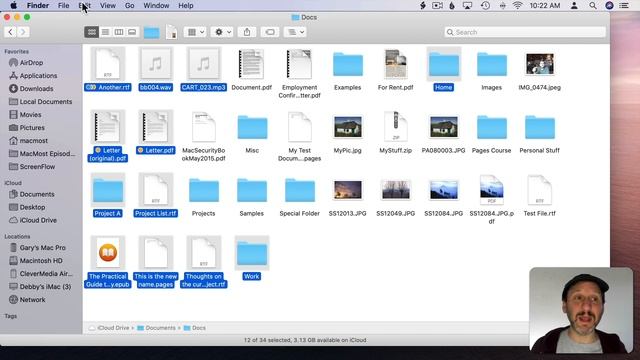Viewport: 640px width, 360px height.
Task: Click iCloud Drive in path bar
Action: [109, 328]
